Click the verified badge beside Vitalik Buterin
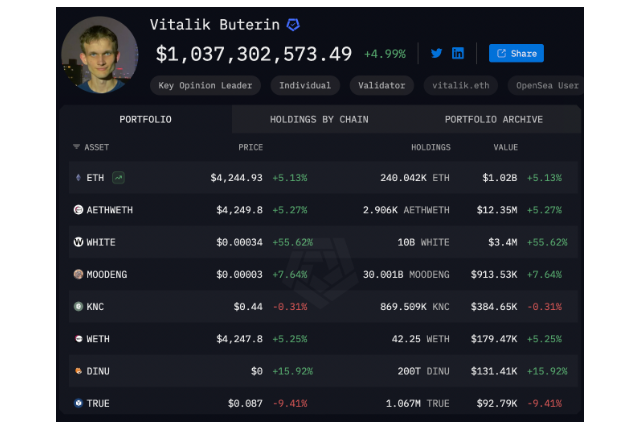This screenshot has width=622, height=422. [x=293, y=24]
